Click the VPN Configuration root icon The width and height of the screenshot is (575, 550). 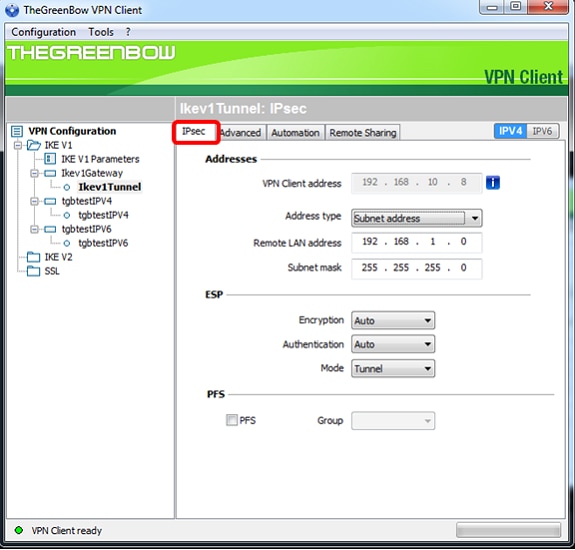click(17, 131)
